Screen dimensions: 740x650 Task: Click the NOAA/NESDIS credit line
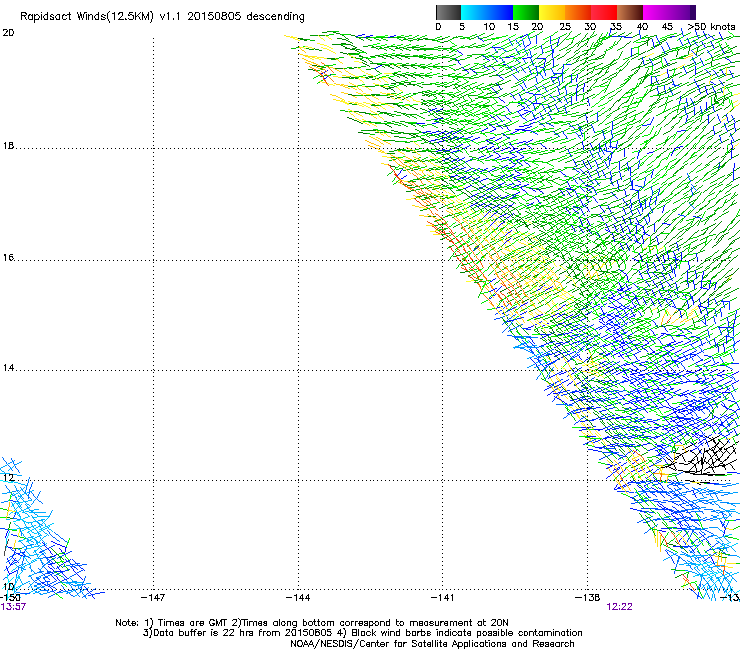432,644
